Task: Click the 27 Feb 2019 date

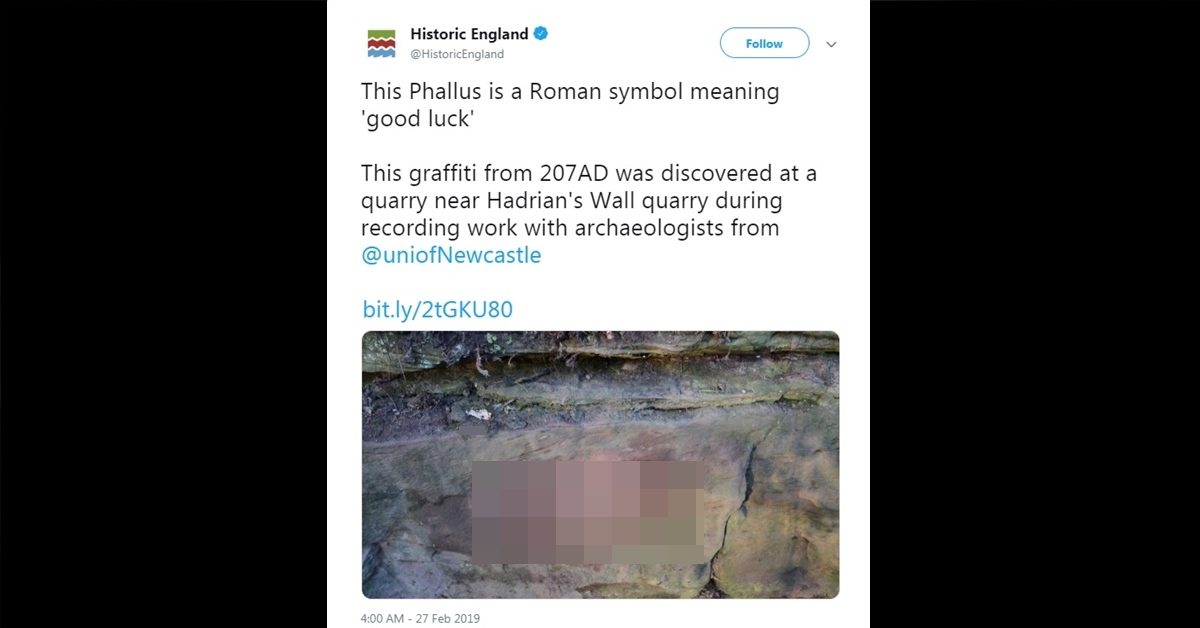Action: pos(456,619)
